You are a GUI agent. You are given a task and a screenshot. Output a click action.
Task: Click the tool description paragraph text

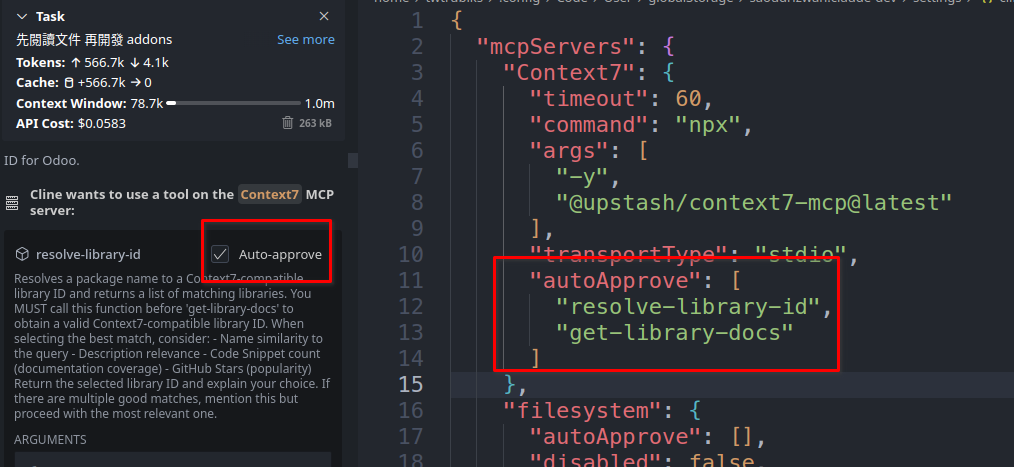pyautogui.click(x=172, y=346)
